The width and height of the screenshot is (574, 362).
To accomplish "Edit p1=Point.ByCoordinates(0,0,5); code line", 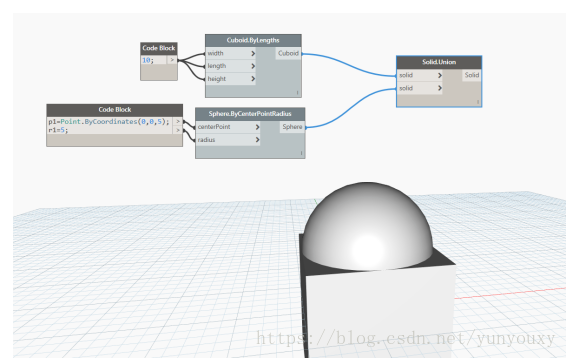I will point(109,122).
